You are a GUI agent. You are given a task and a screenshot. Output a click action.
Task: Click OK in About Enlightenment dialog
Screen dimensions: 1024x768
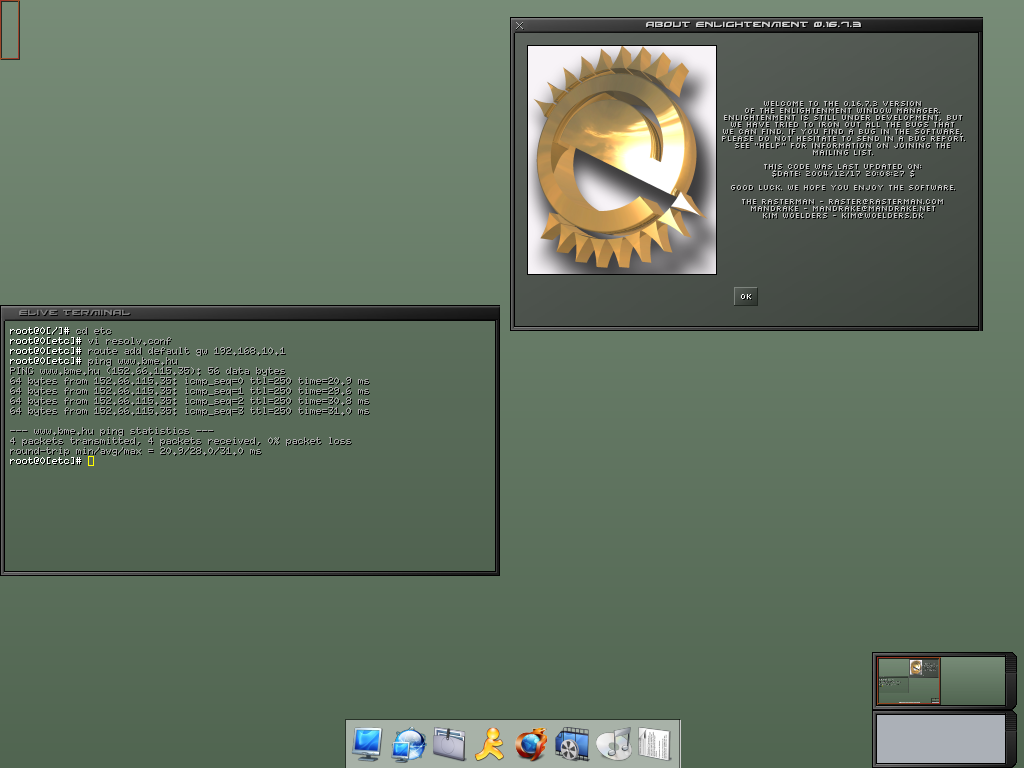746,296
